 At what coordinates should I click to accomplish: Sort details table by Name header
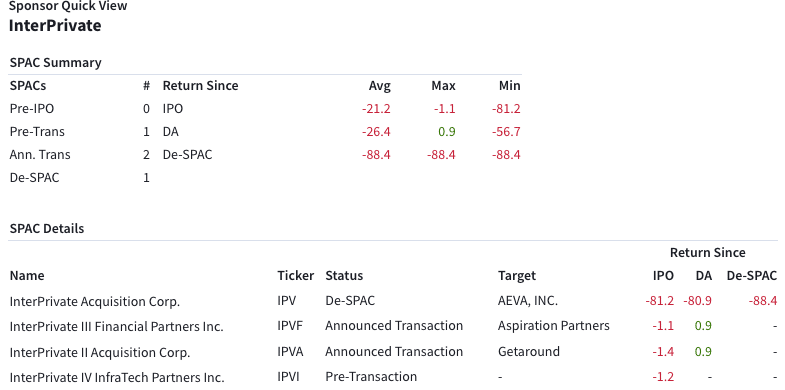pos(27,275)
